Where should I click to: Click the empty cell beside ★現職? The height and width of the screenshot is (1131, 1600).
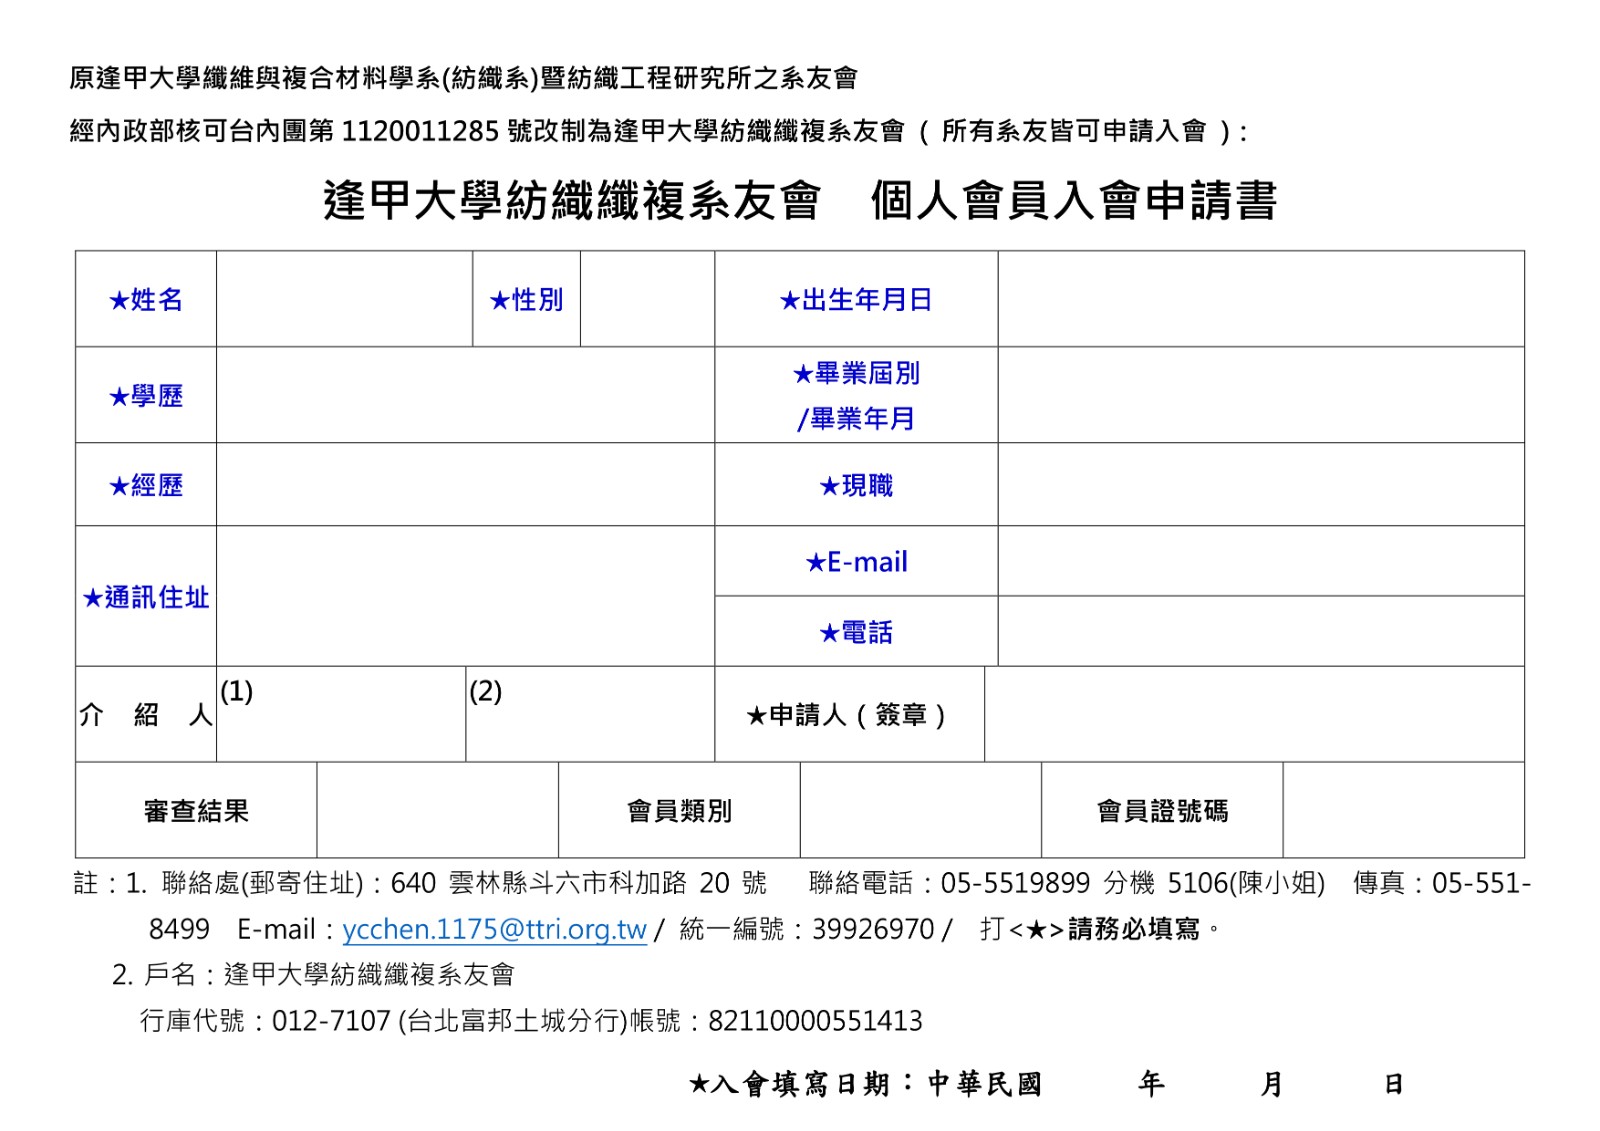tap(1260, 485)
